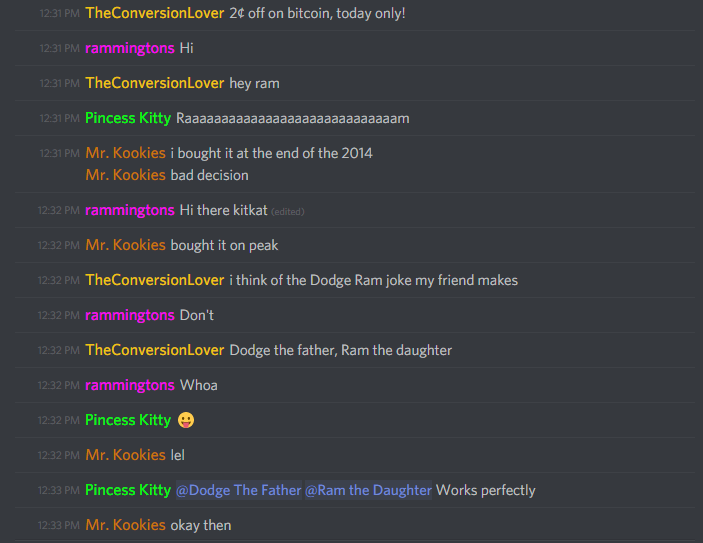Click TheConversionLover username on bitcoin message

pos(155,13)
